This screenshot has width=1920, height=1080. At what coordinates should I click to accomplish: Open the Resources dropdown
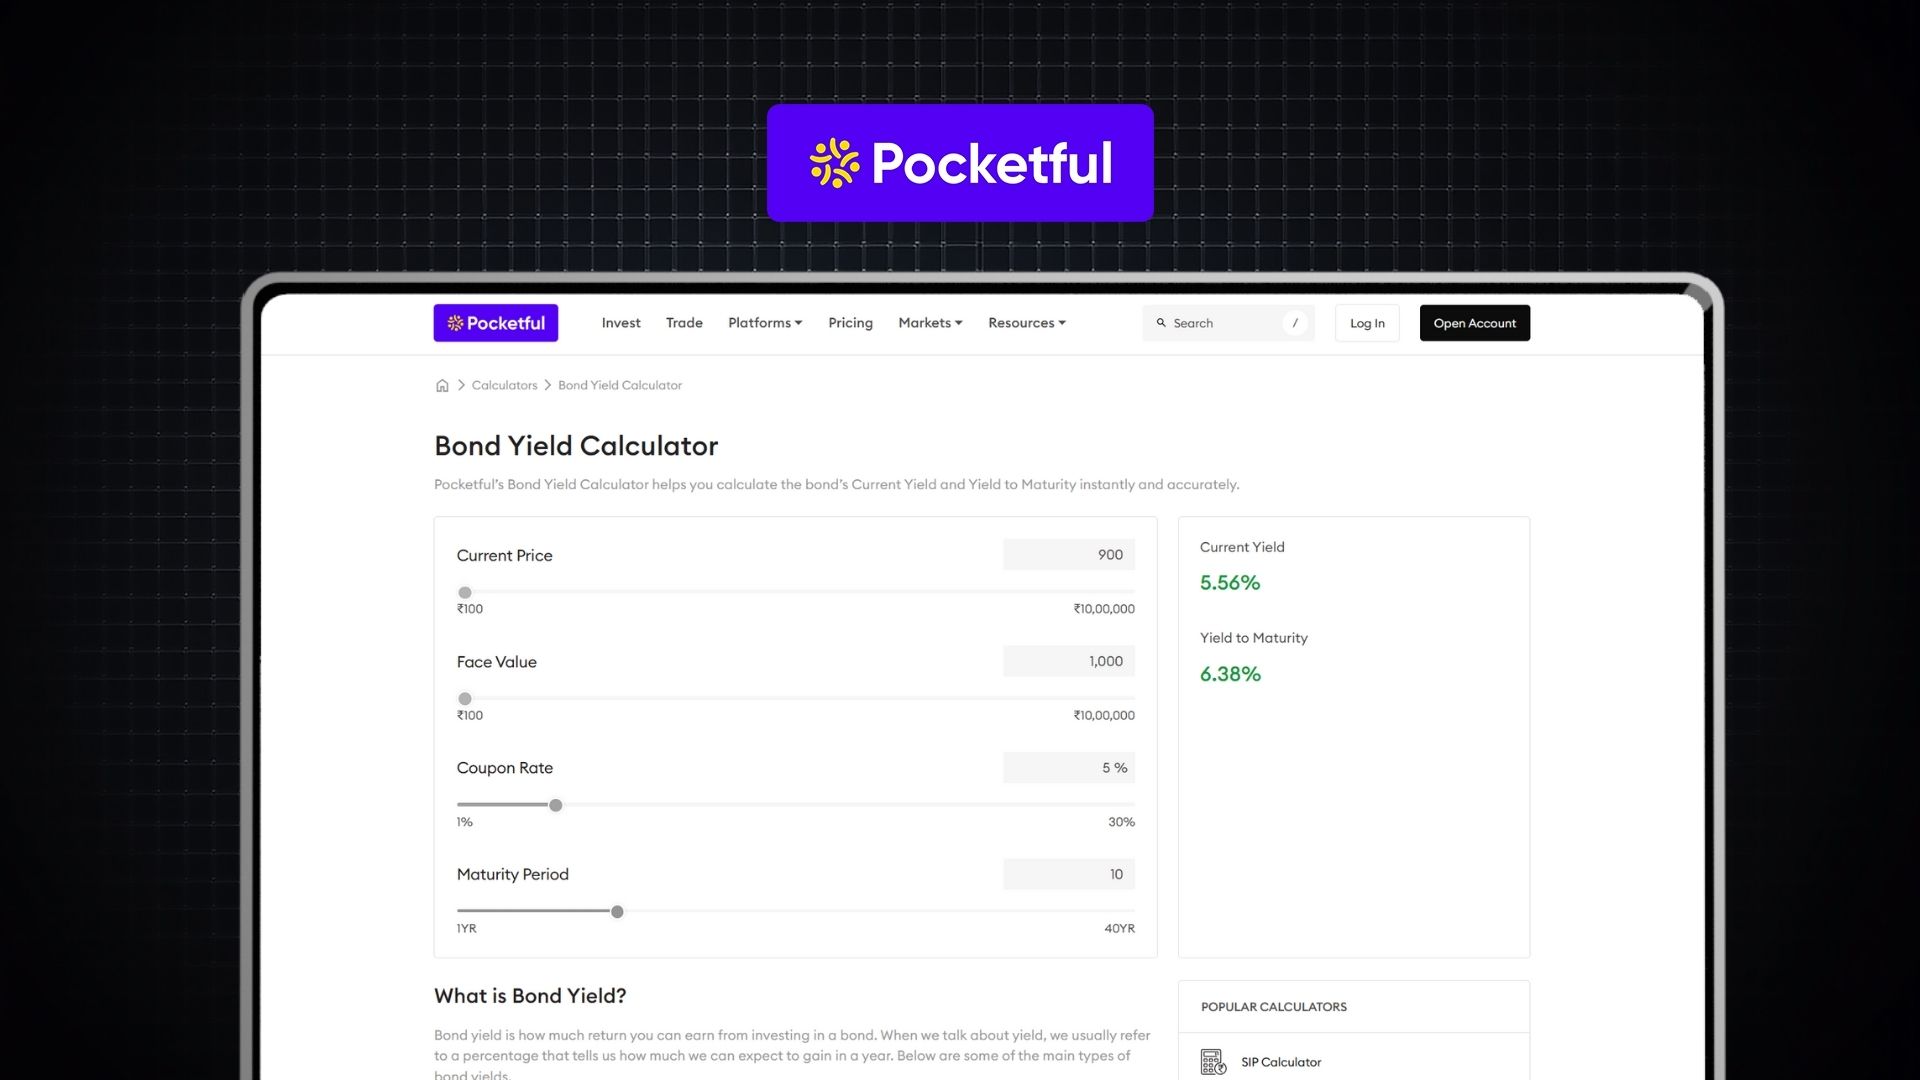(1026, 322)
